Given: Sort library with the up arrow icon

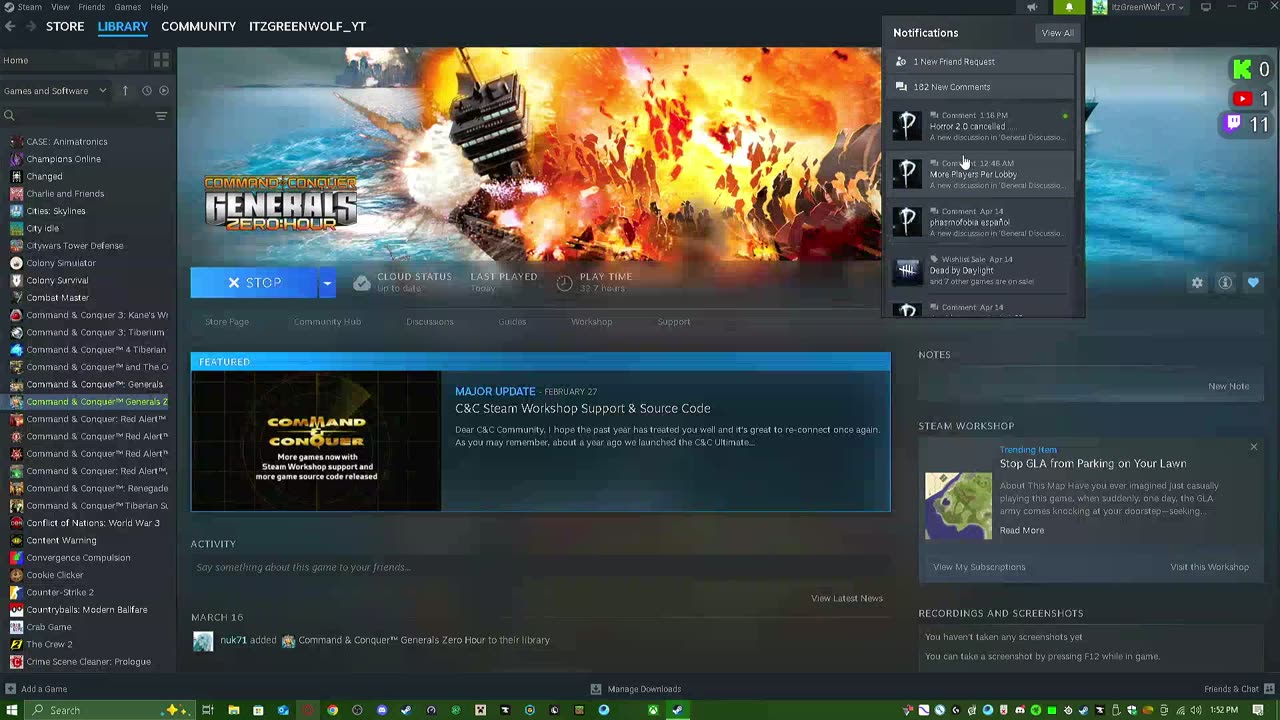Looking at the screenshot, I should pos(125,90).
